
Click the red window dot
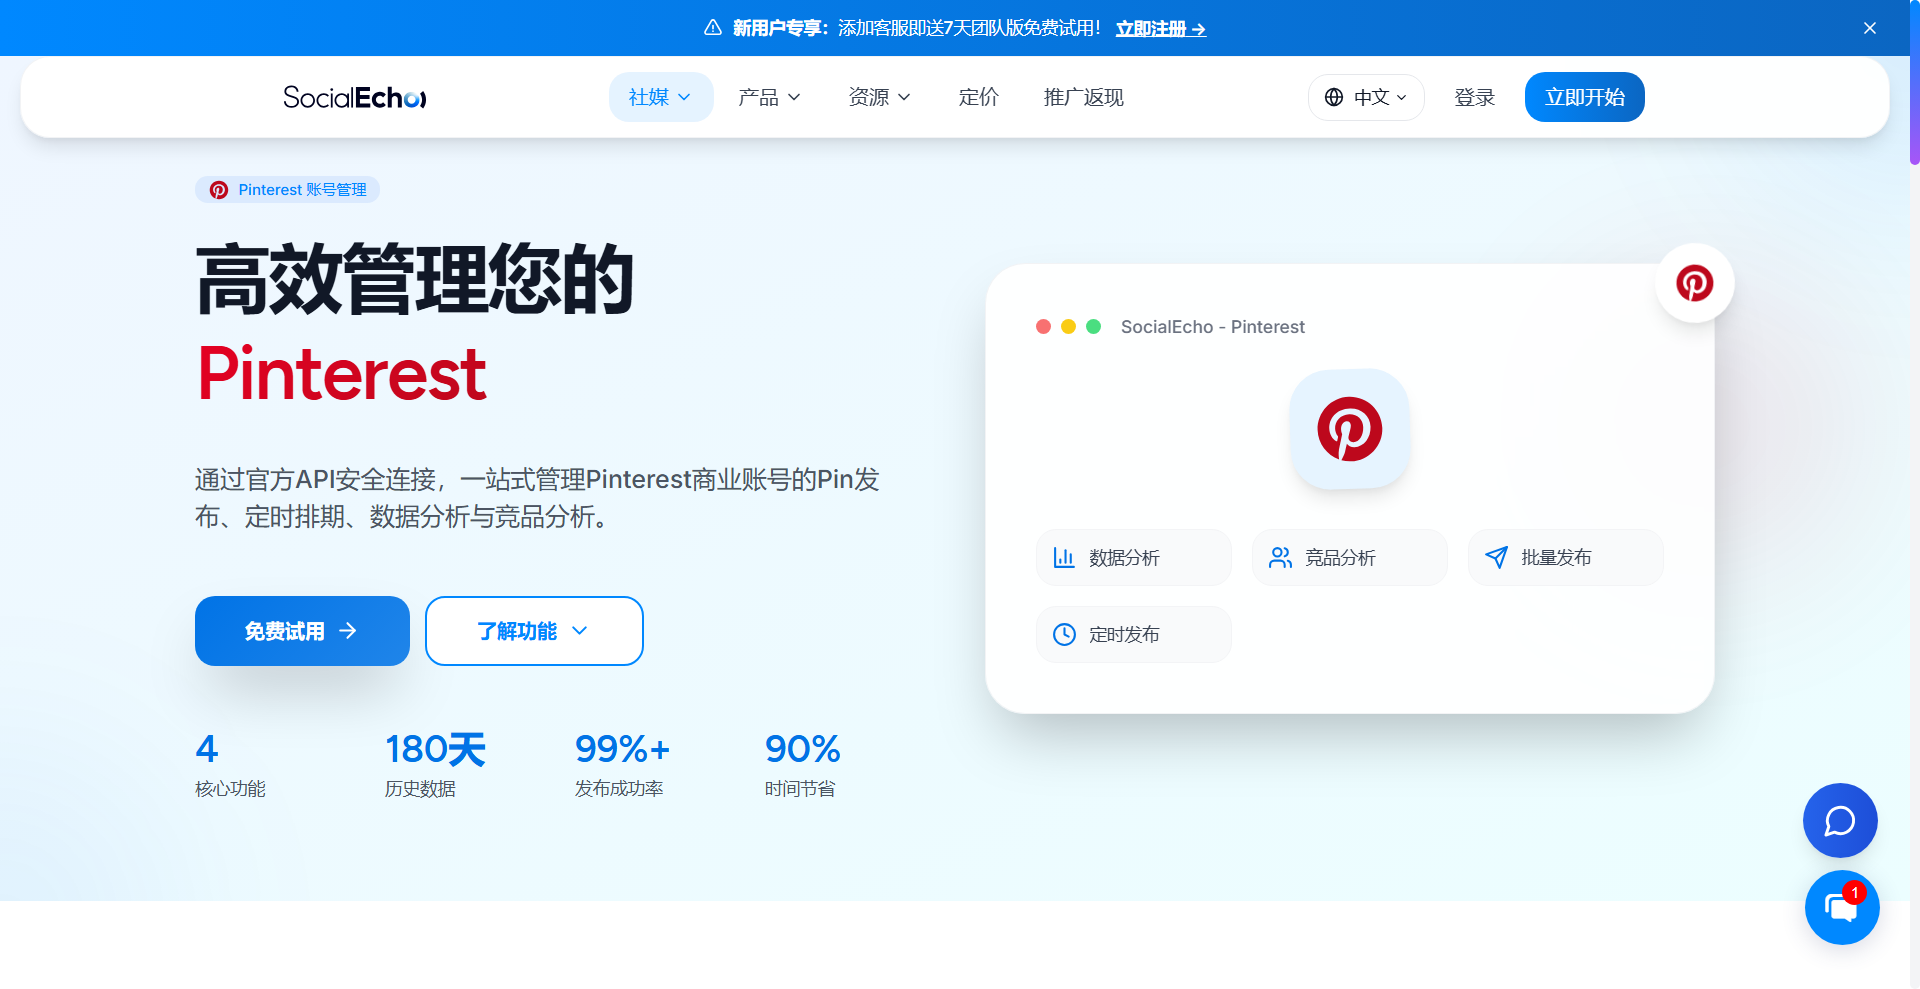[x=1043, y=327]
